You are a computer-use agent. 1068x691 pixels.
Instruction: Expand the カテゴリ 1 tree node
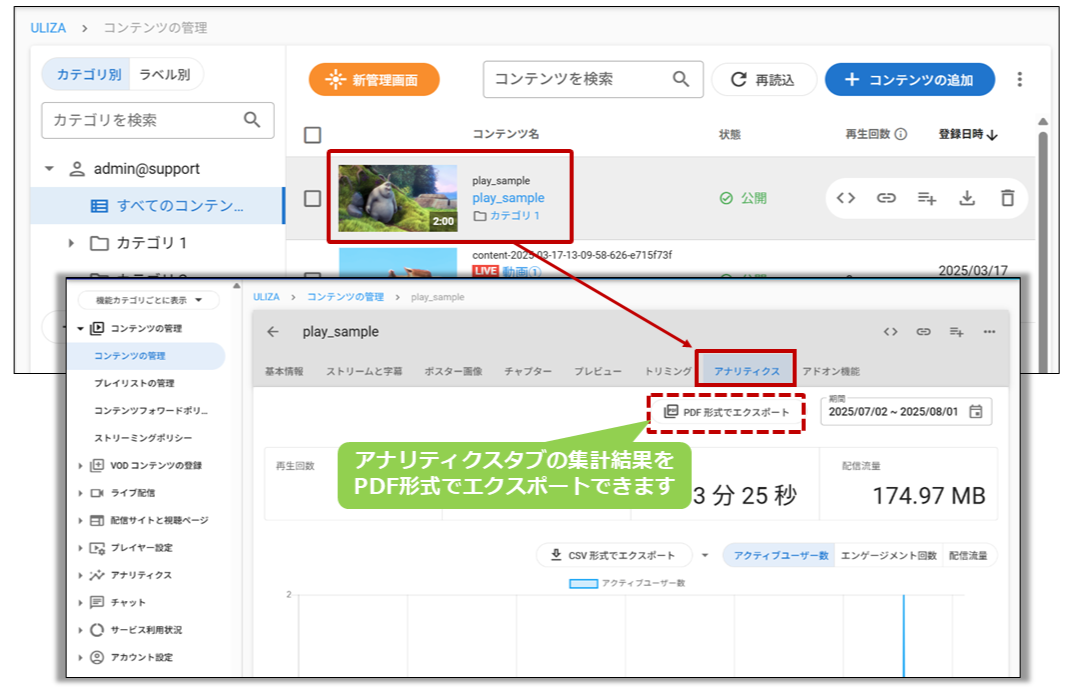click(71, 243)
